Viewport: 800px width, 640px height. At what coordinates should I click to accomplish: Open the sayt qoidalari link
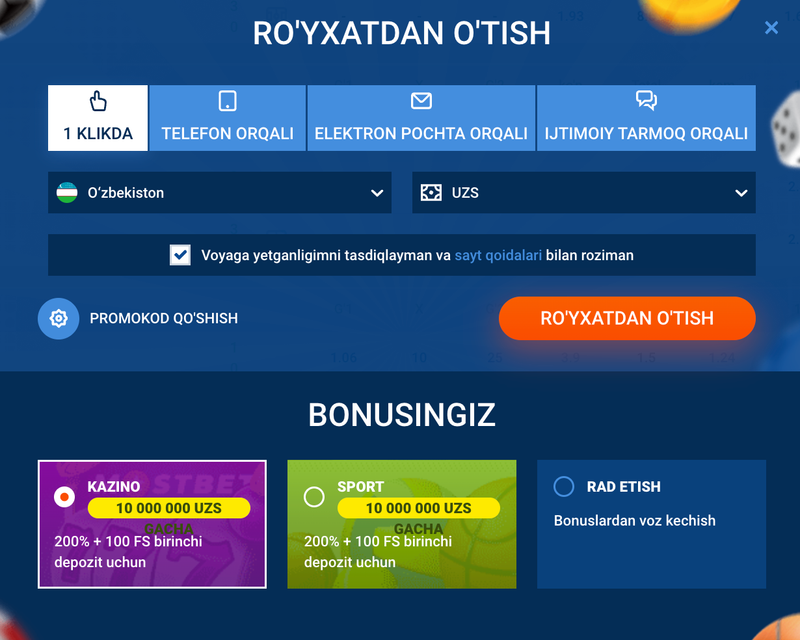click(498, 255)
